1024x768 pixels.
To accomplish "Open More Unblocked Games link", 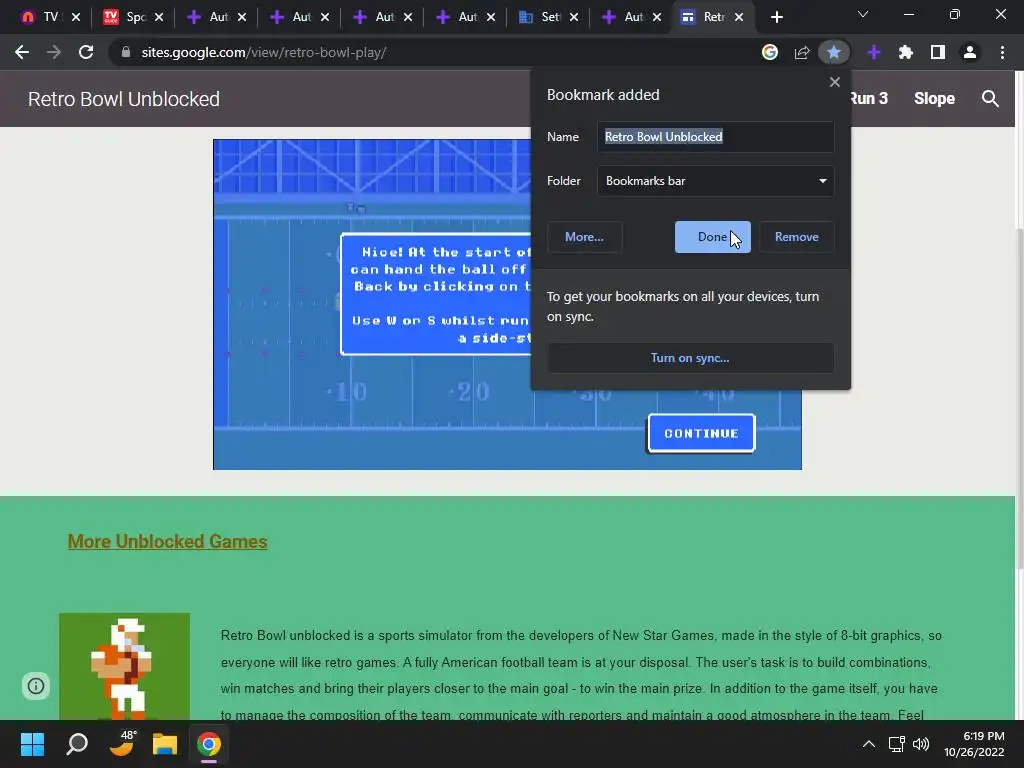I will (167, 541).
